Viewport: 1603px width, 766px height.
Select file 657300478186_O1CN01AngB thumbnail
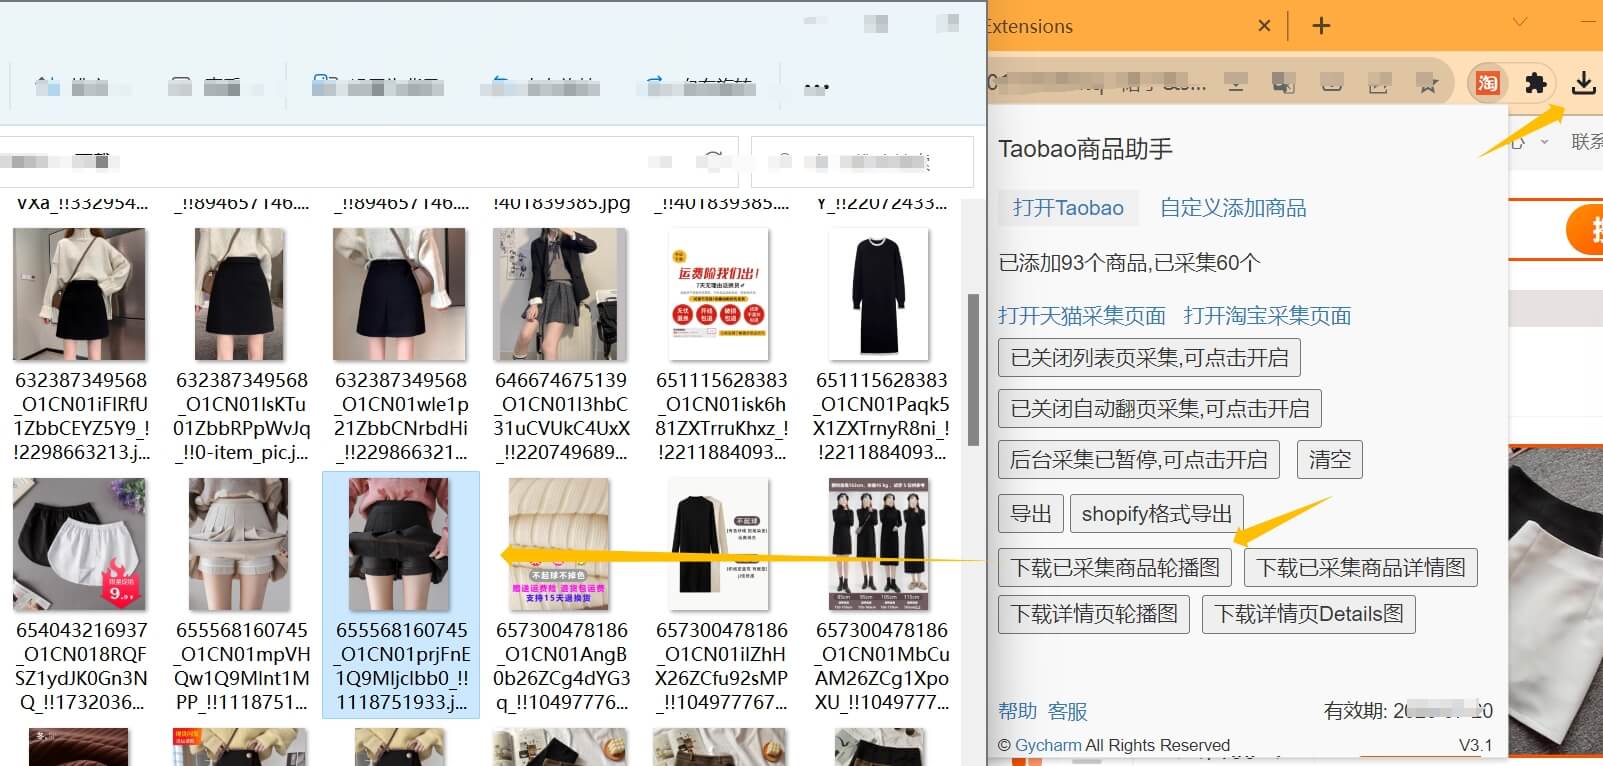pyautogui.click(x=560, y=544)
